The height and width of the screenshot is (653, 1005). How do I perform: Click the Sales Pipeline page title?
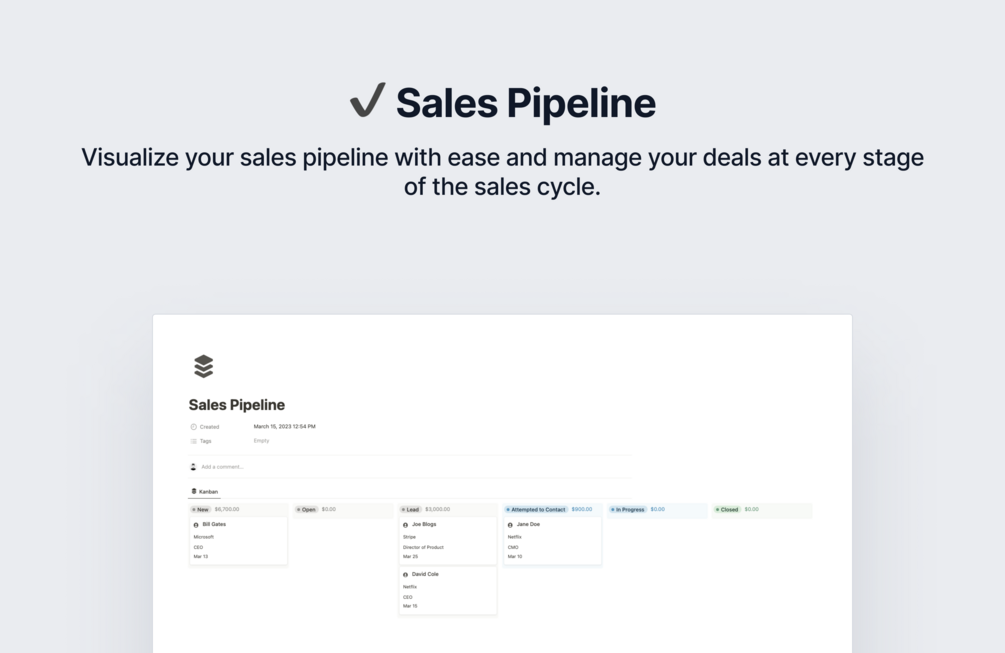click(237, 405)
